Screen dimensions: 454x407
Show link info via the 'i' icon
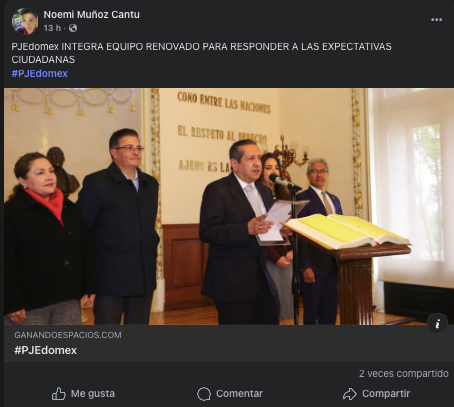pyautogui.click(x=437, y=323)
